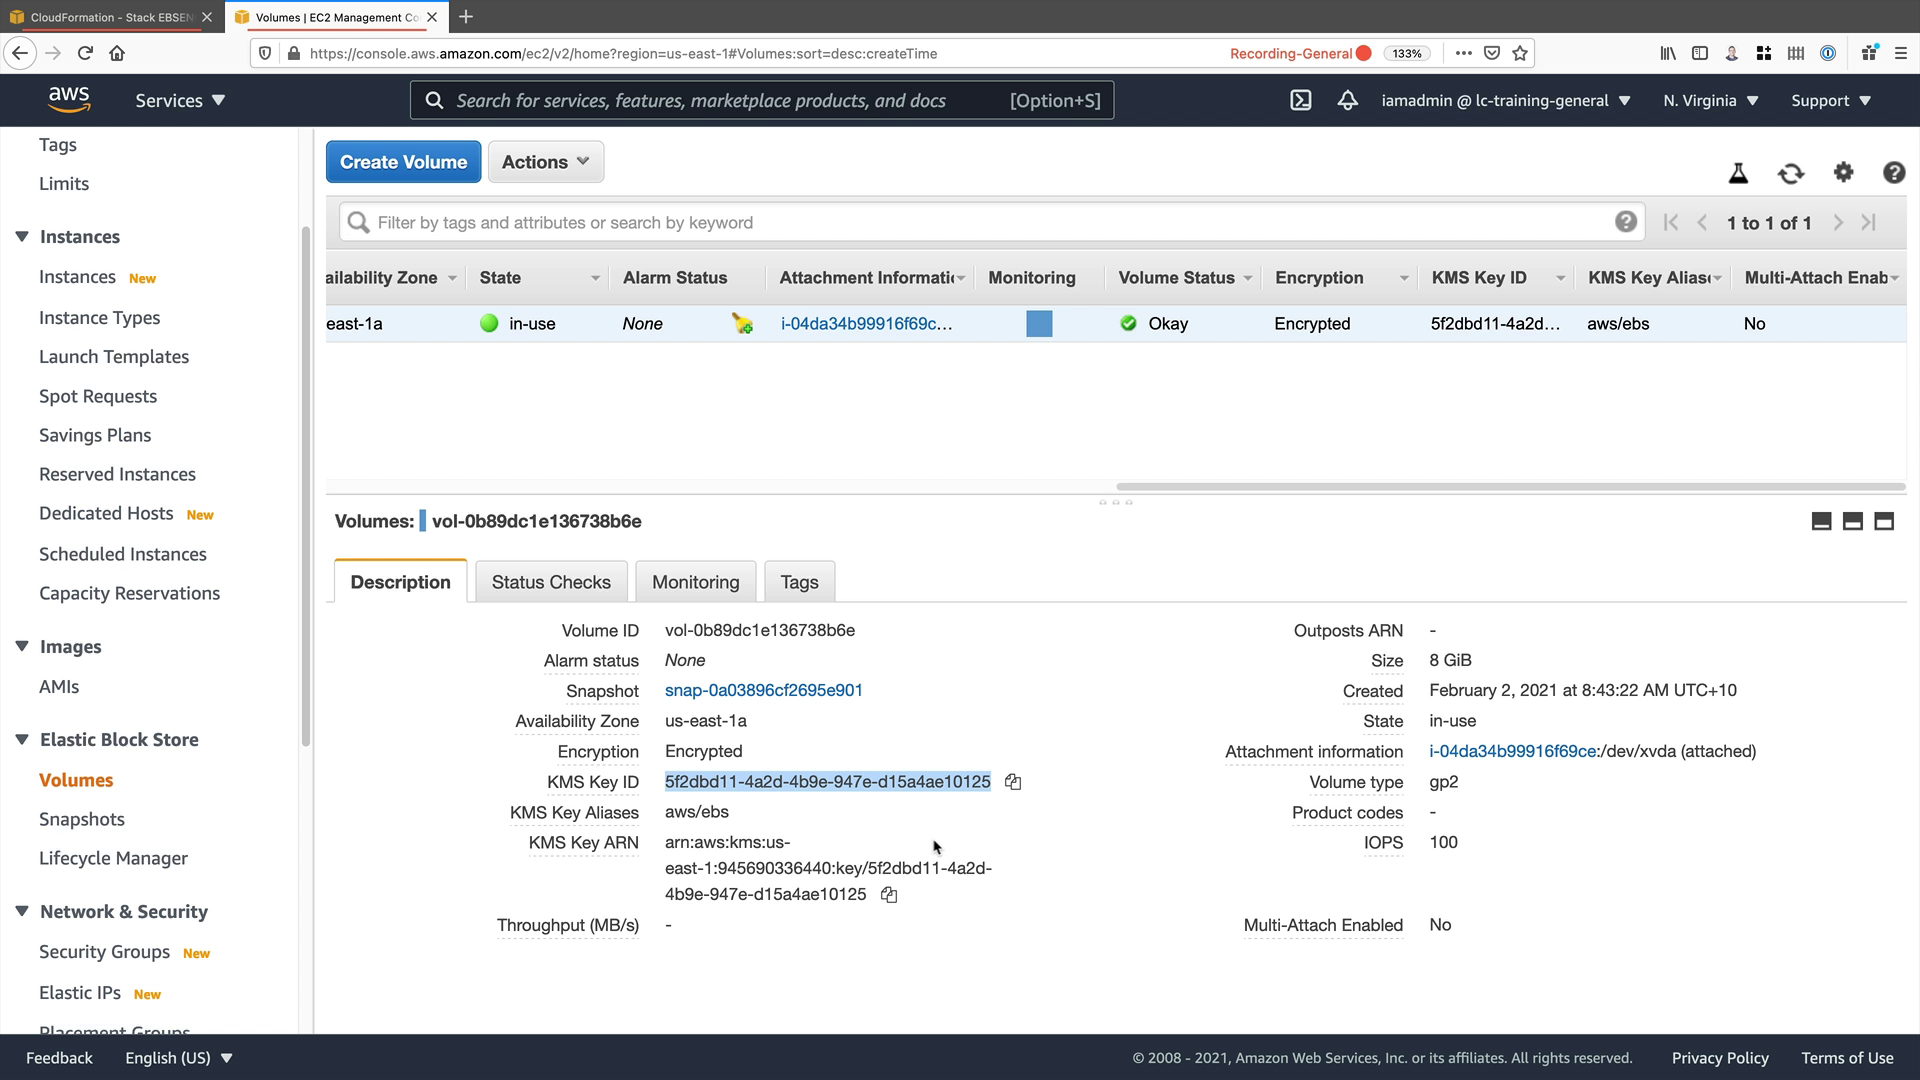The width and height of the screenshot is (1920, 1080).
Task: Maximize the details pane layout
Action: [x=1883, y=521]
